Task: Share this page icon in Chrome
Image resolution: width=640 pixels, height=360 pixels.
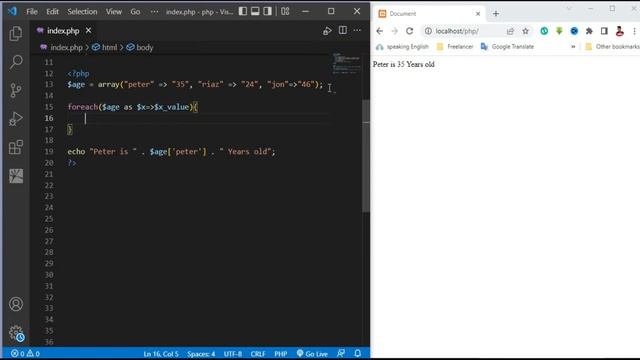Action: click(510, 31)
